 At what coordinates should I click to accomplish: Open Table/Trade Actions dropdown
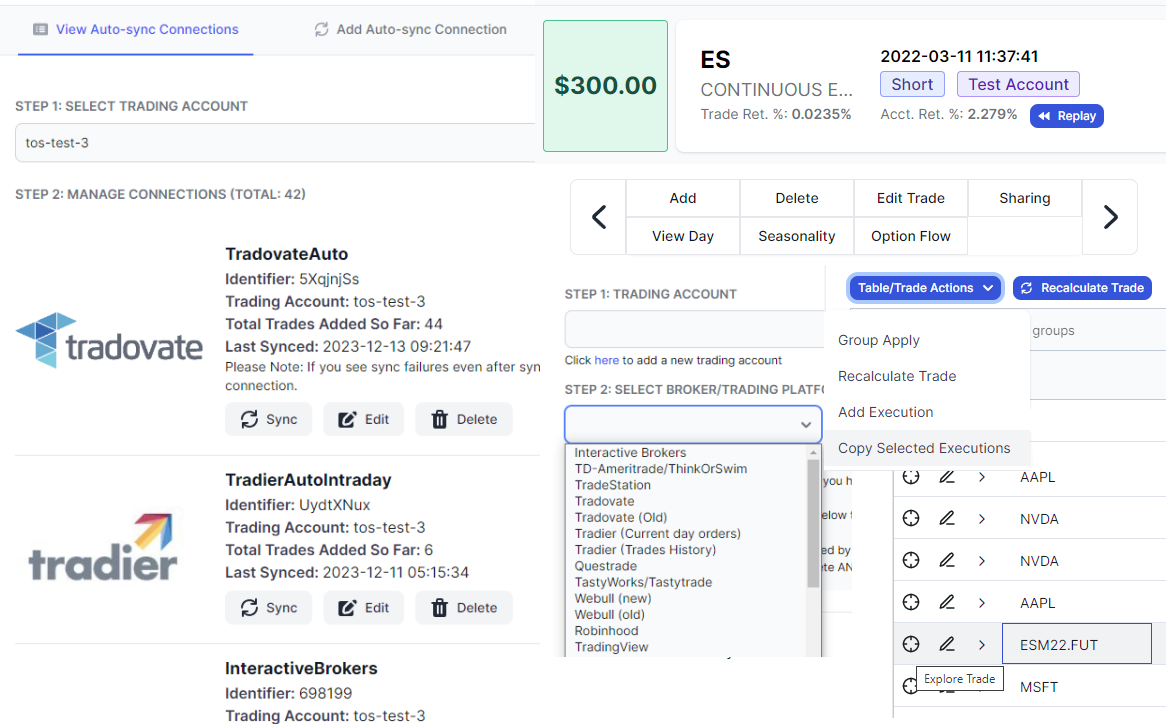925,288
